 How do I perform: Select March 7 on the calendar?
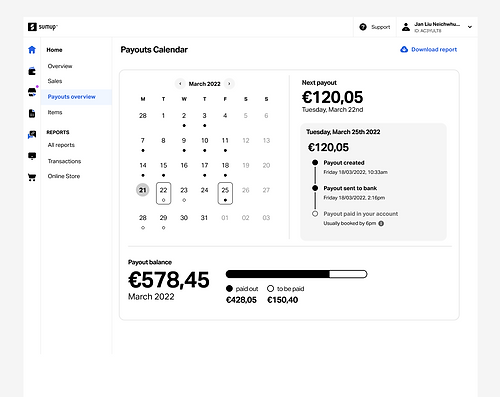143,141
